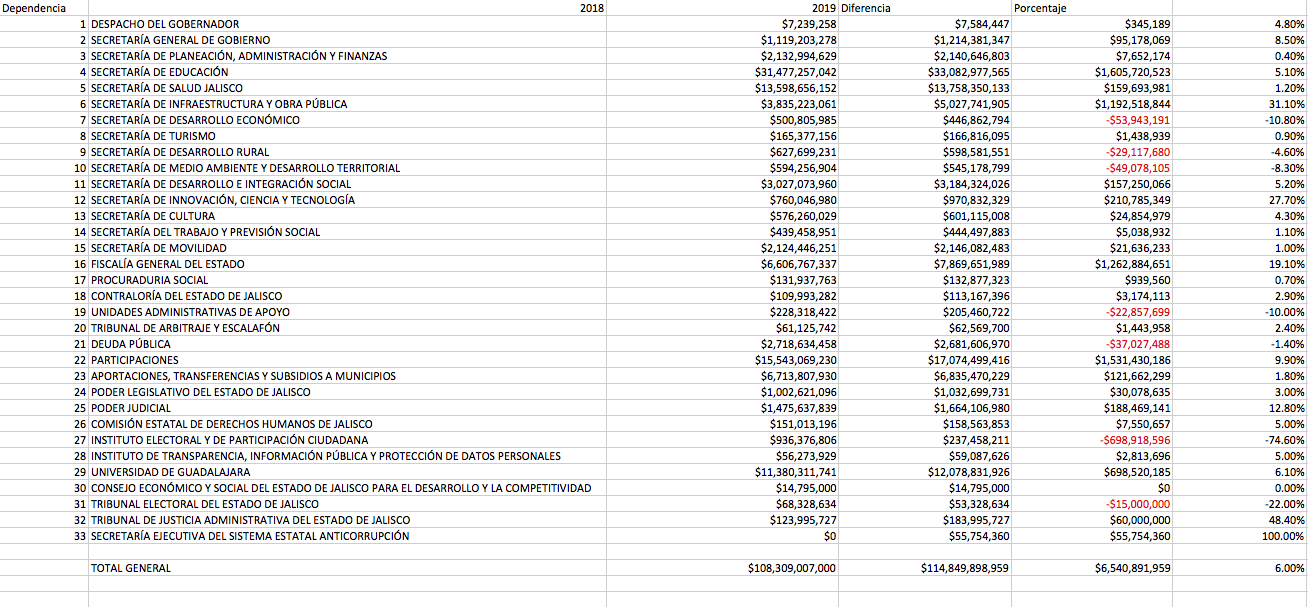The height and width of the screenshot is (607, 1308).
Task: Select the cell with value $13,758,350,133
Action: tap(925, 88)
